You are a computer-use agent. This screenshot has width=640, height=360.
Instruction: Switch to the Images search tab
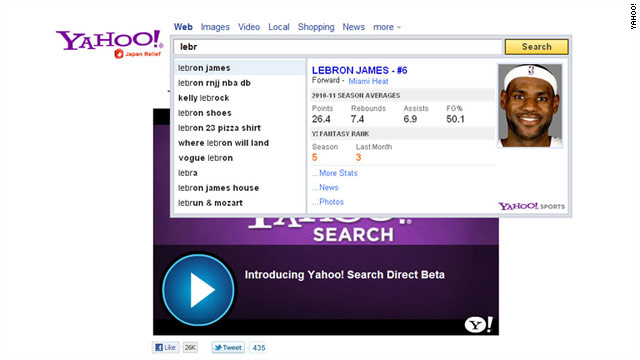pos(215,27)
